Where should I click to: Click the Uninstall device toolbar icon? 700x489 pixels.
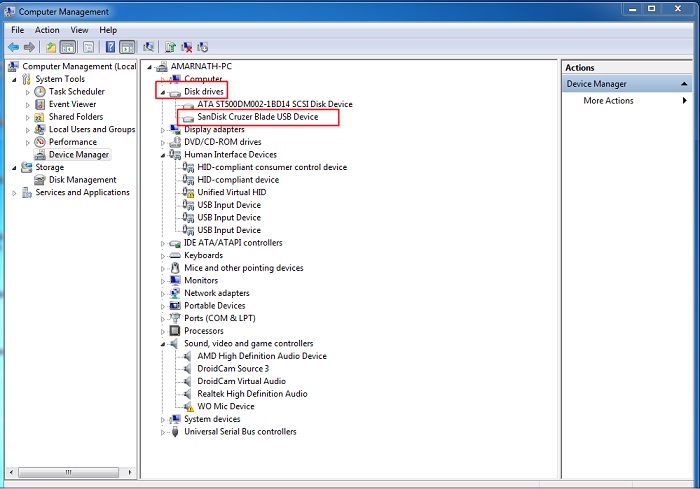click(187, 47)
